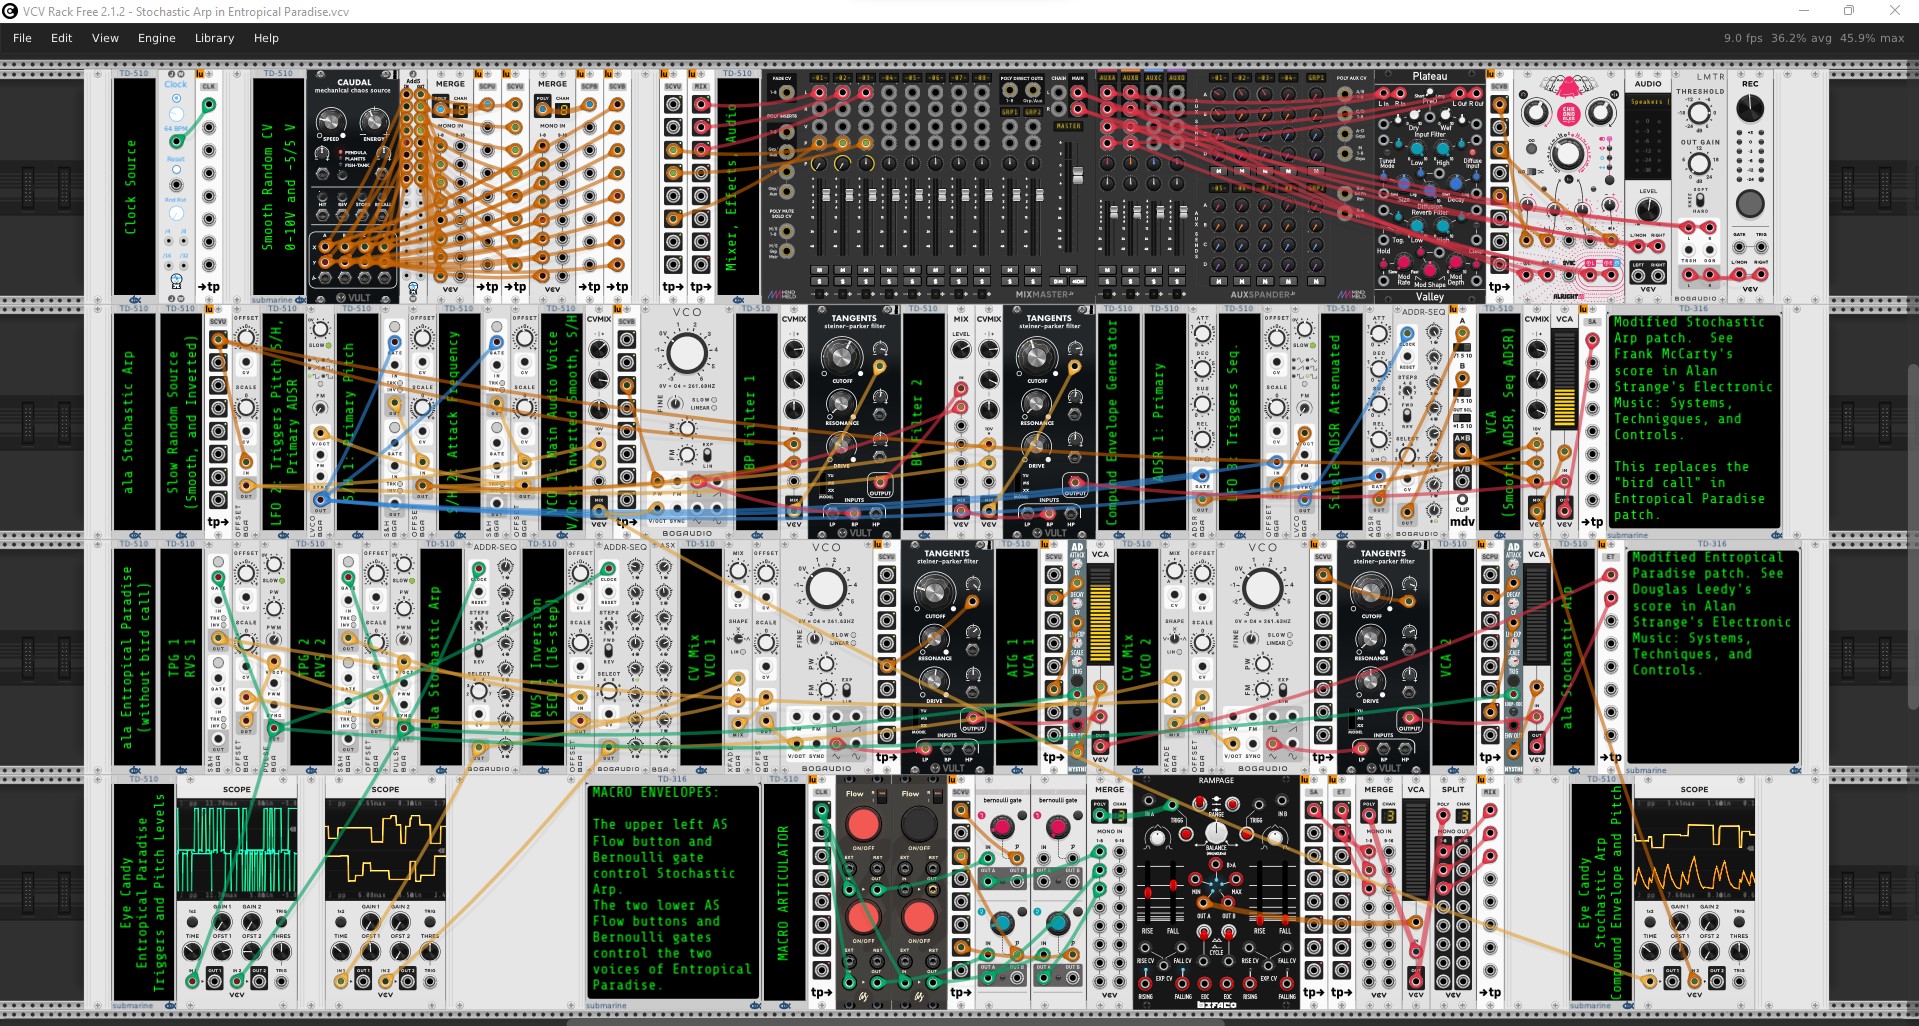This screenshot has height=1026, width=1919.
Task: Click the THRESHOLD knob on the LMTR module
Action: point(1699,113)
